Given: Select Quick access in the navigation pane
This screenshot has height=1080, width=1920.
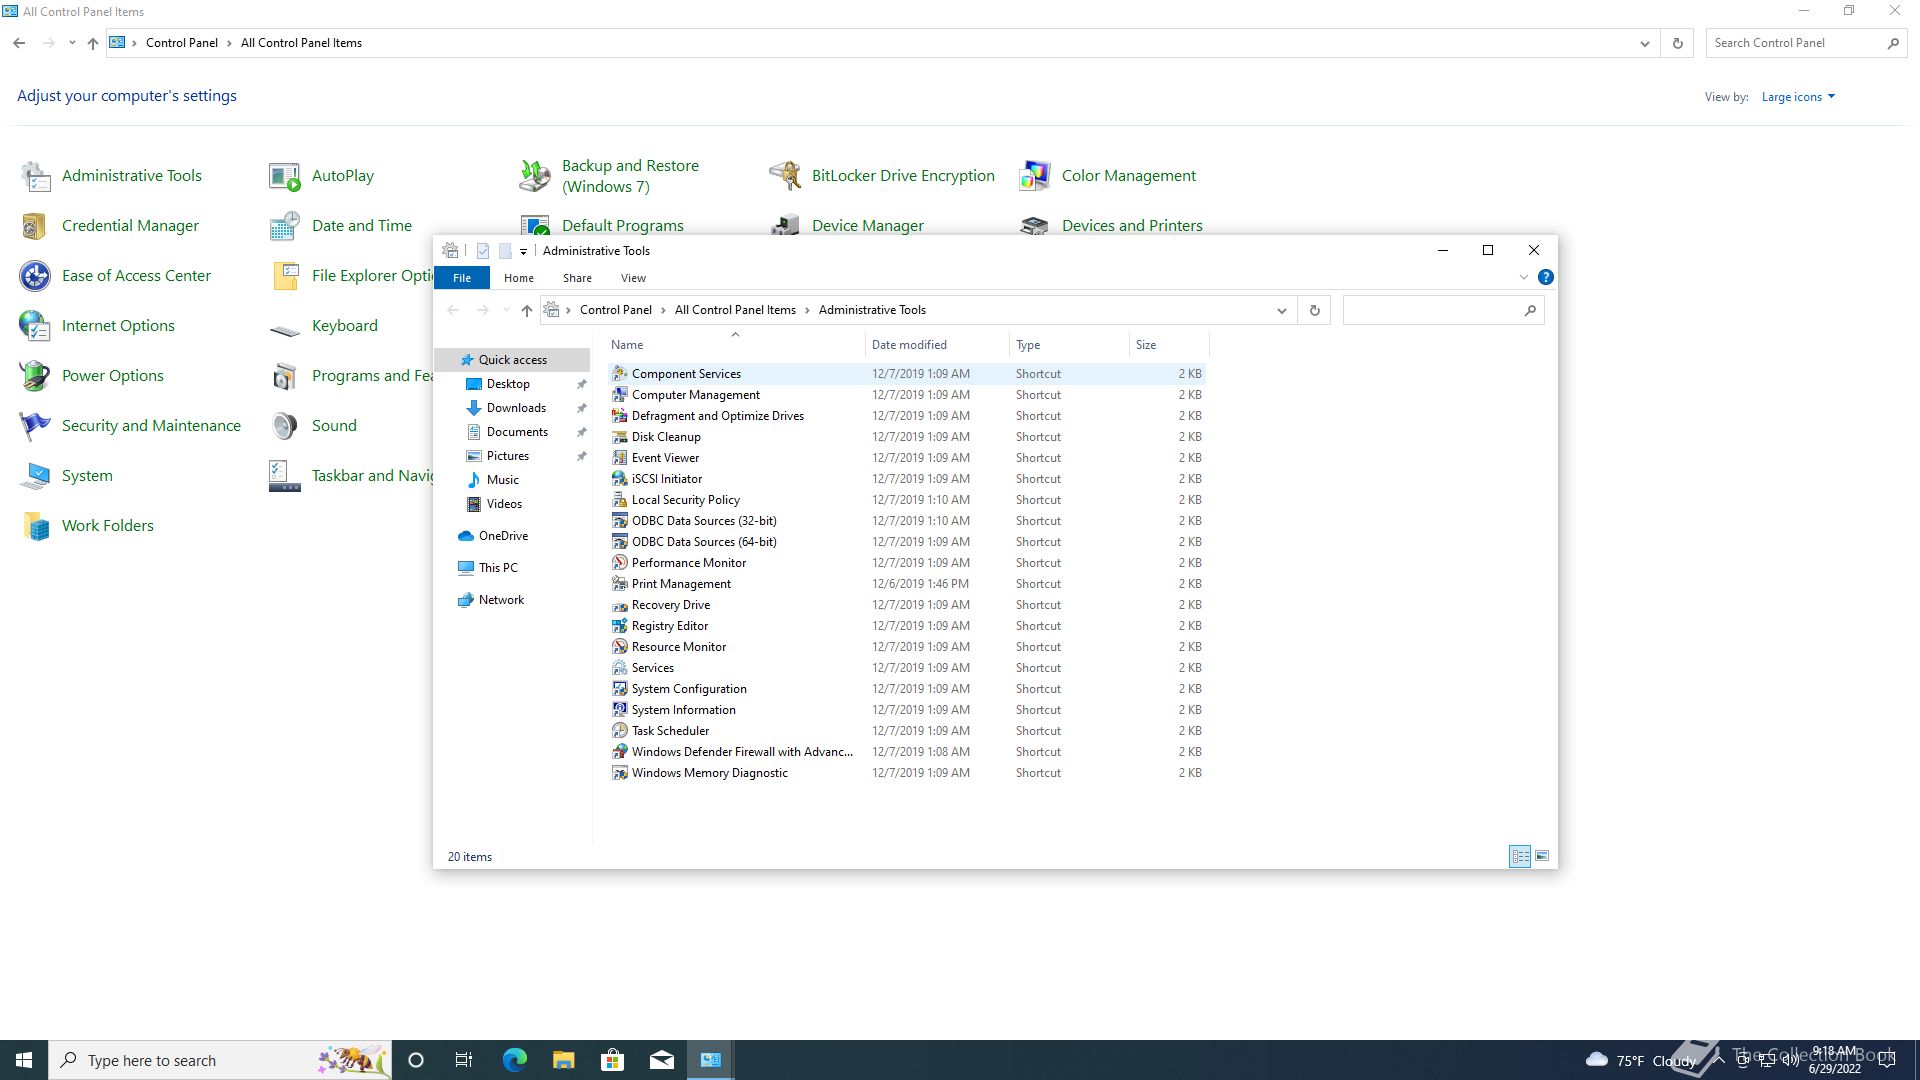Looking at the screenshot, I should (513, 360).
